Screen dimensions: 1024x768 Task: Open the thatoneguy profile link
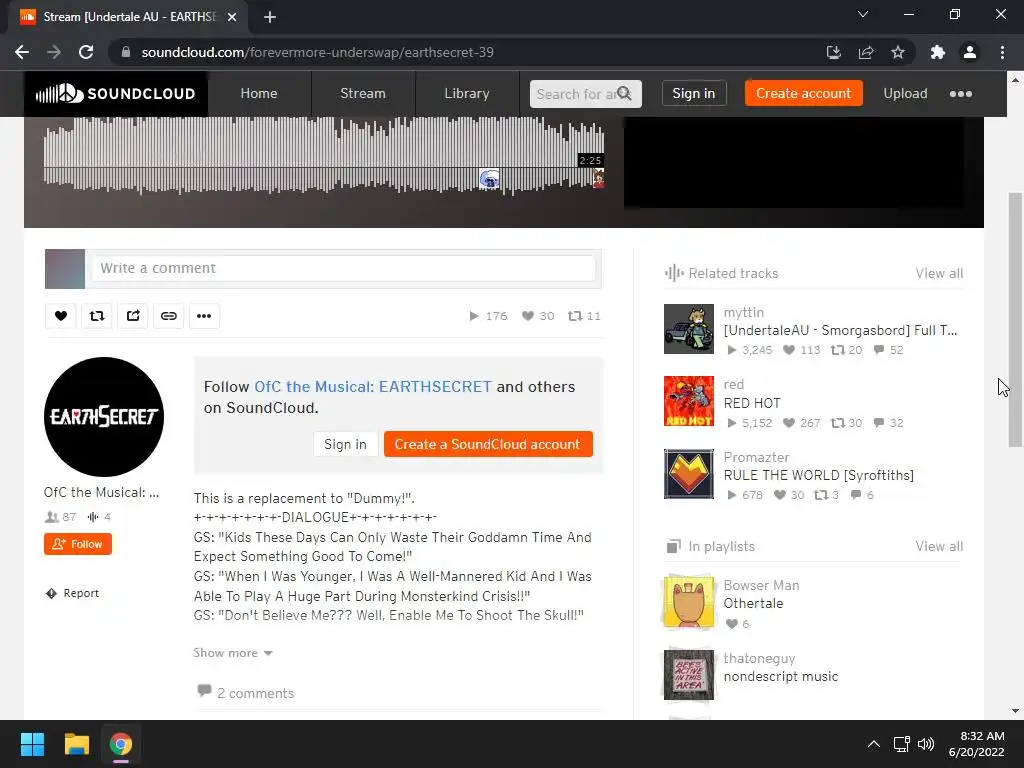click(759, 658)
